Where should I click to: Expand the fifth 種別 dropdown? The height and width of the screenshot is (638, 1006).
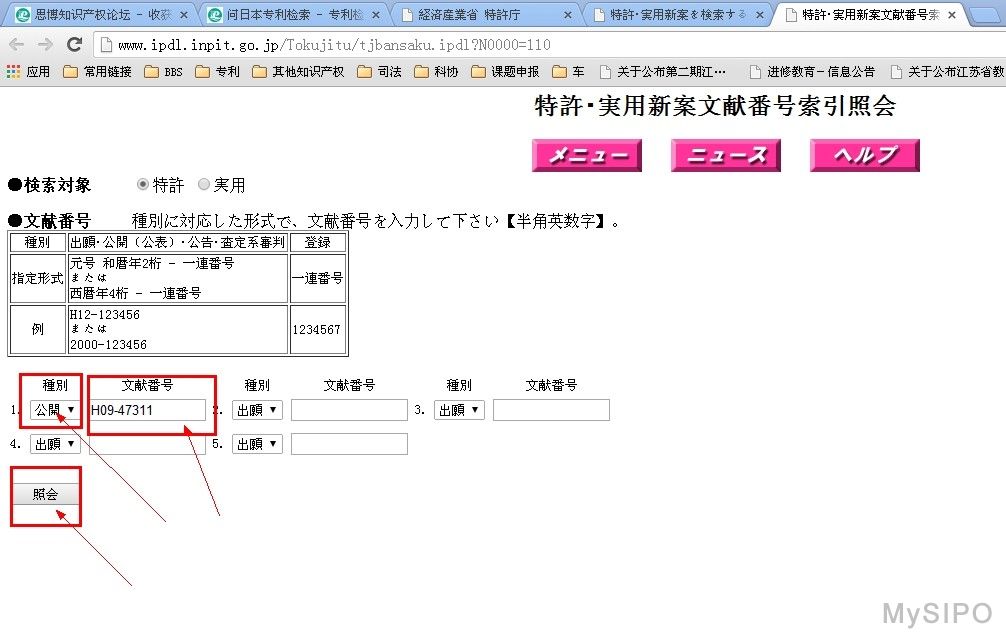tap(257, 444)
